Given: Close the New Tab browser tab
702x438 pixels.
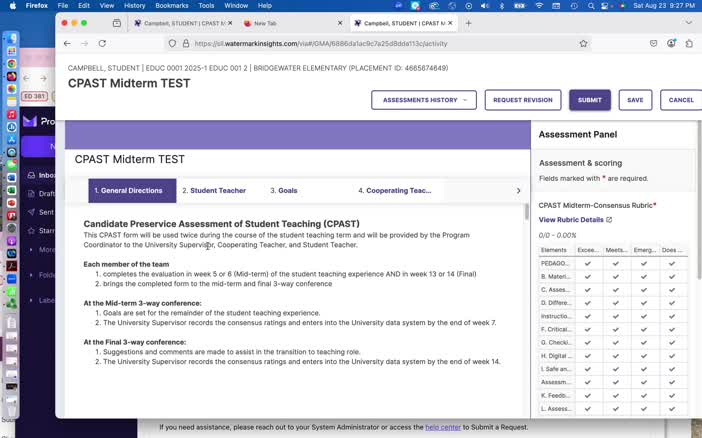Looking at the screenshot, I should tap(340, 23).
